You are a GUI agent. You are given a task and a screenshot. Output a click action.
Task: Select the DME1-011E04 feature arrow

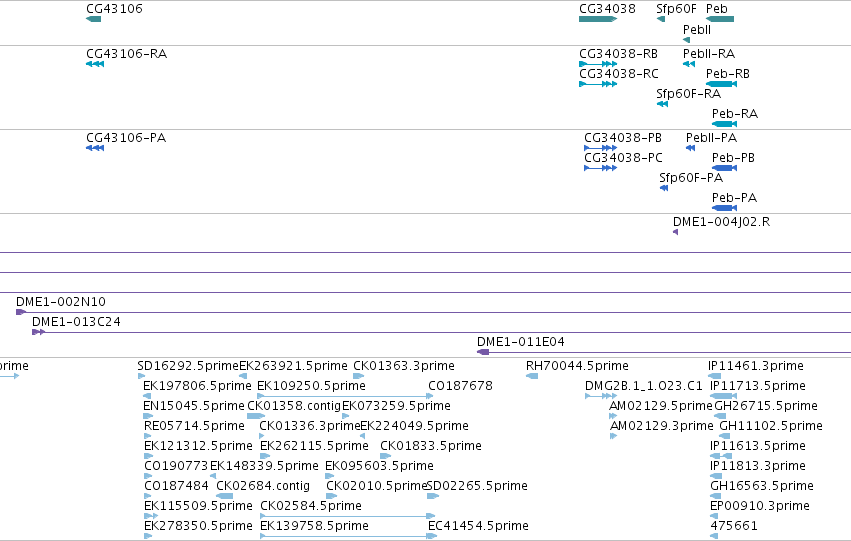[483, 352]
